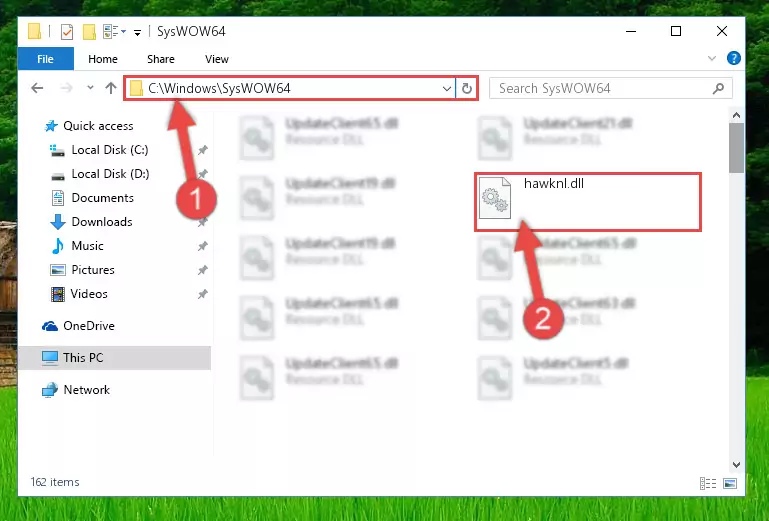This screenshot has width=769, height=521.
Task: Click the pin icon next to Pictures
Action: (203, 270)
